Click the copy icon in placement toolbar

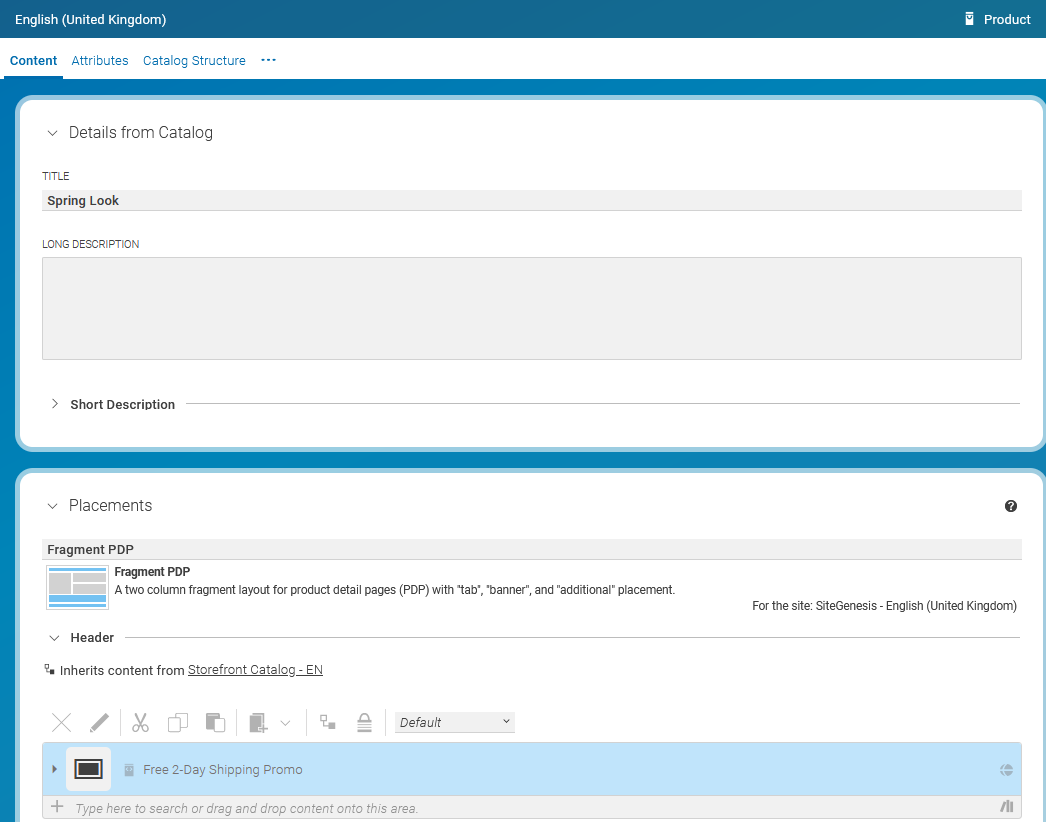(178, 722)
